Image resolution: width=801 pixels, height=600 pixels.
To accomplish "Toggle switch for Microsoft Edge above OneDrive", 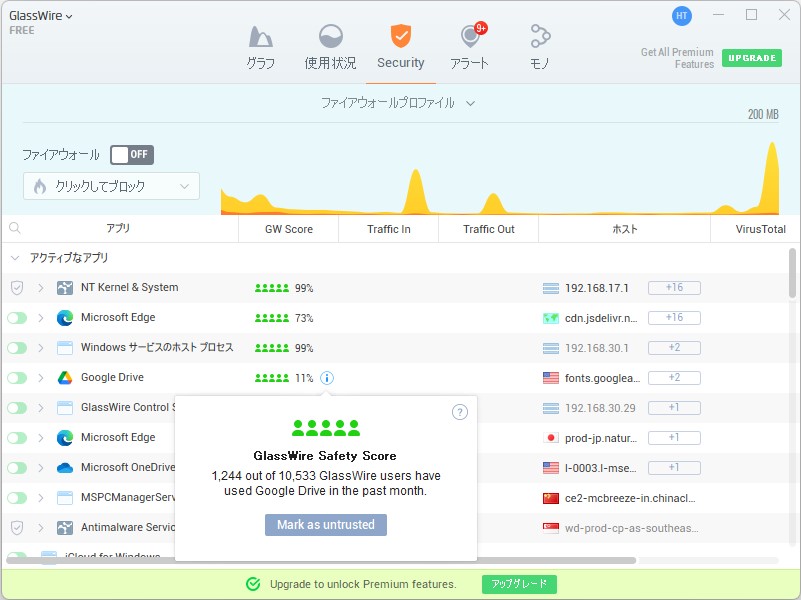I will [x=17, y=438].
